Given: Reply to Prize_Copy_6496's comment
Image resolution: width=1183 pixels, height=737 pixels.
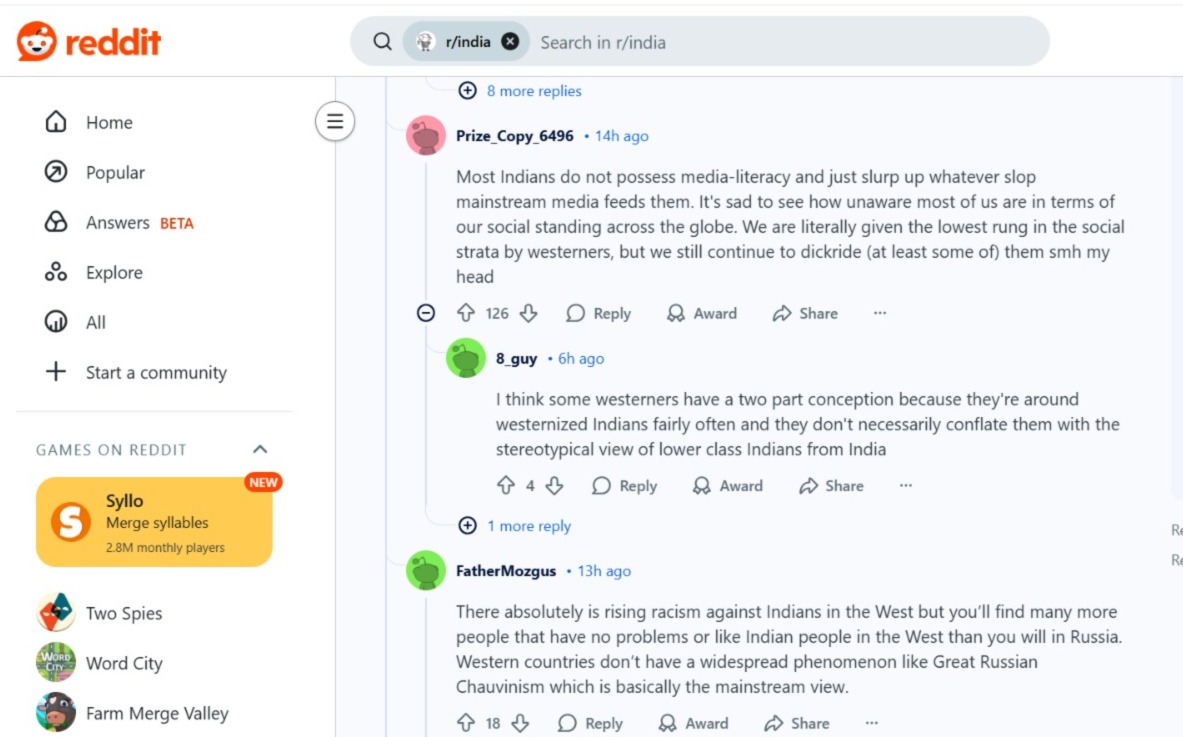Looking at the screenshot, I should (599, 313).
